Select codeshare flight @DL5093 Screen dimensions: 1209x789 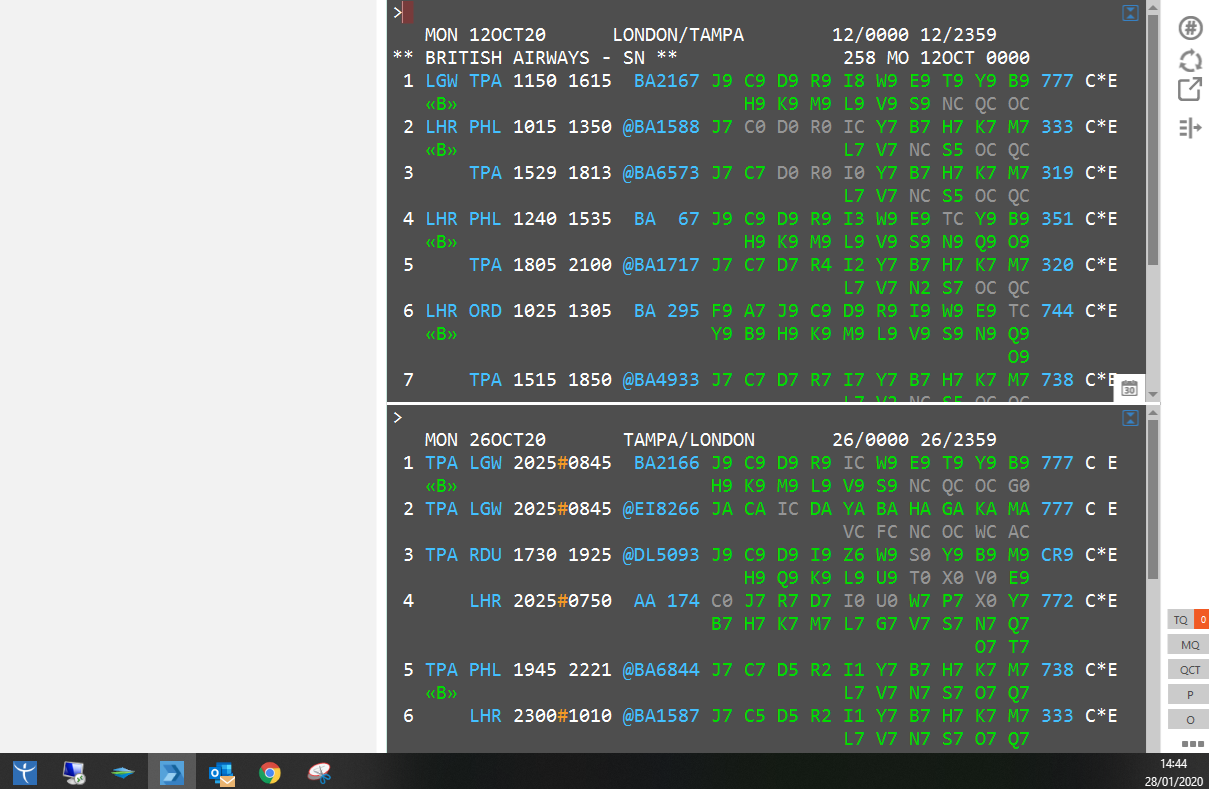(661, 555)
